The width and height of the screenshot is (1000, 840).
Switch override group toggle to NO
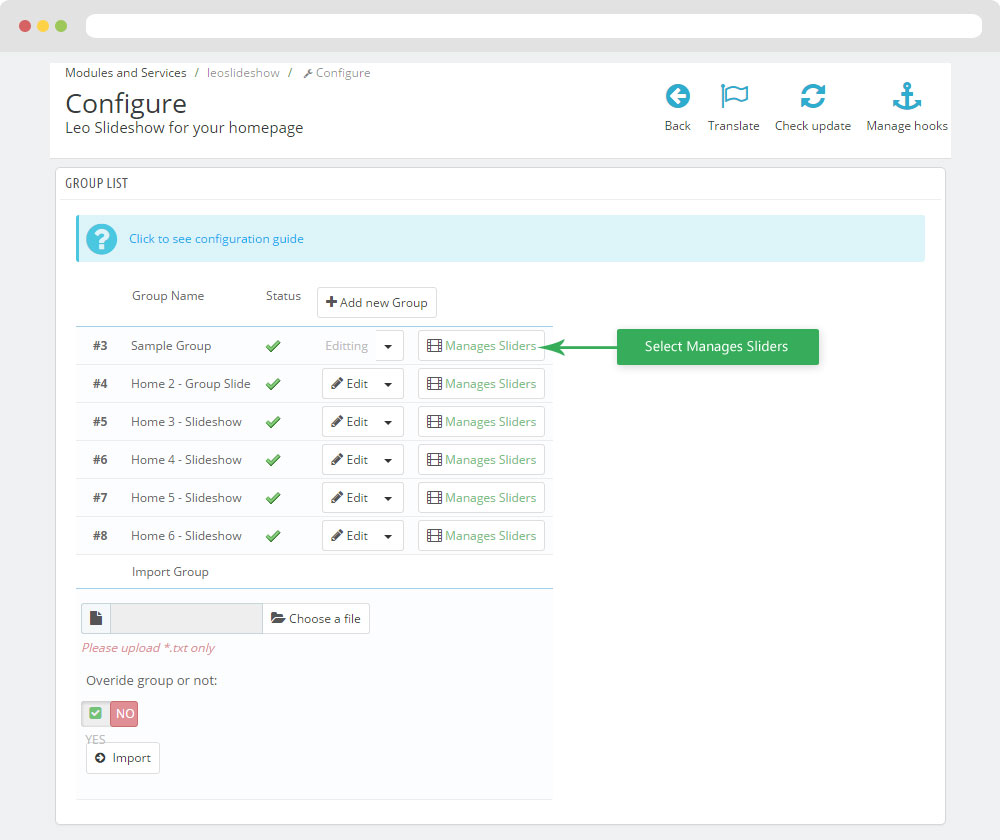(124, 714)
